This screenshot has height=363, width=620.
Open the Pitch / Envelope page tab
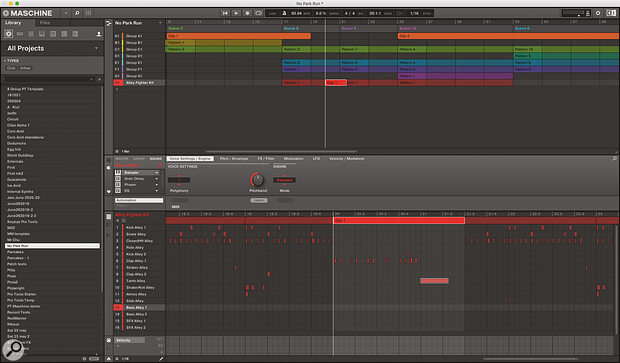[x=234, y=159]
